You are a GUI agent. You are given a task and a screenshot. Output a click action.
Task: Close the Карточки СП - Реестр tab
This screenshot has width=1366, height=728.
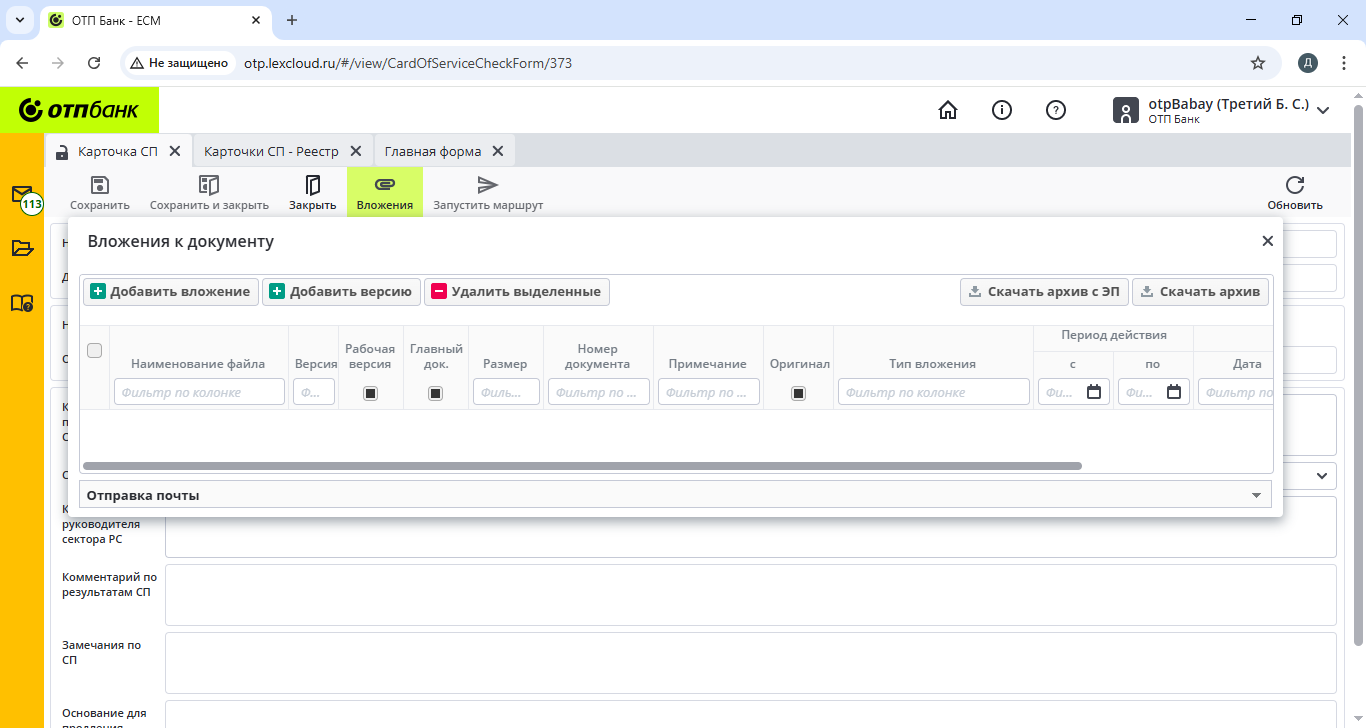[355, 151]
